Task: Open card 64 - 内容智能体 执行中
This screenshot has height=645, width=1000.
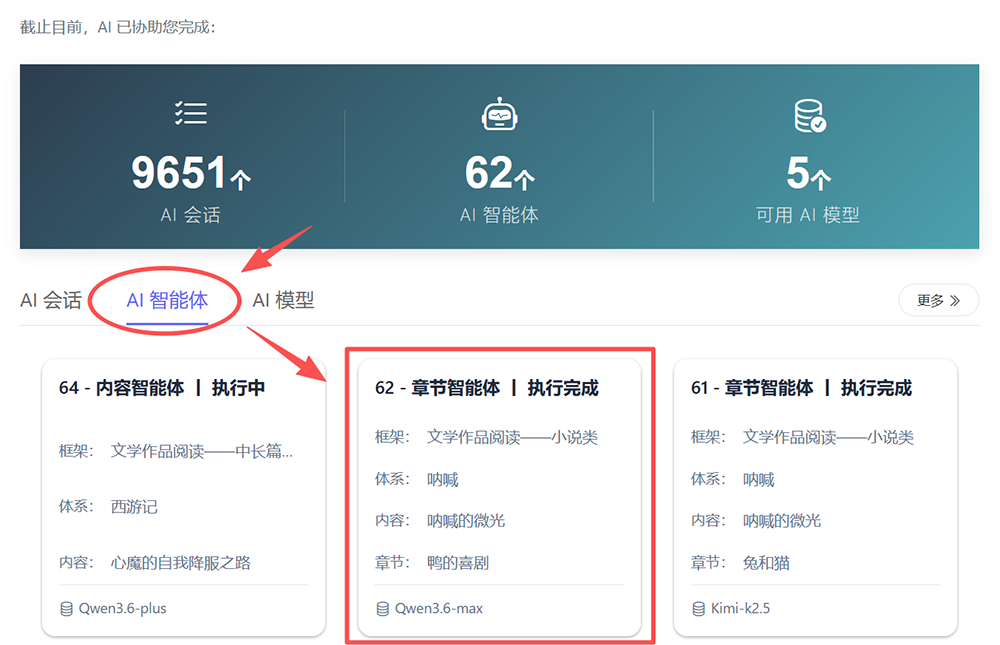Action: [x=184, y=497]
